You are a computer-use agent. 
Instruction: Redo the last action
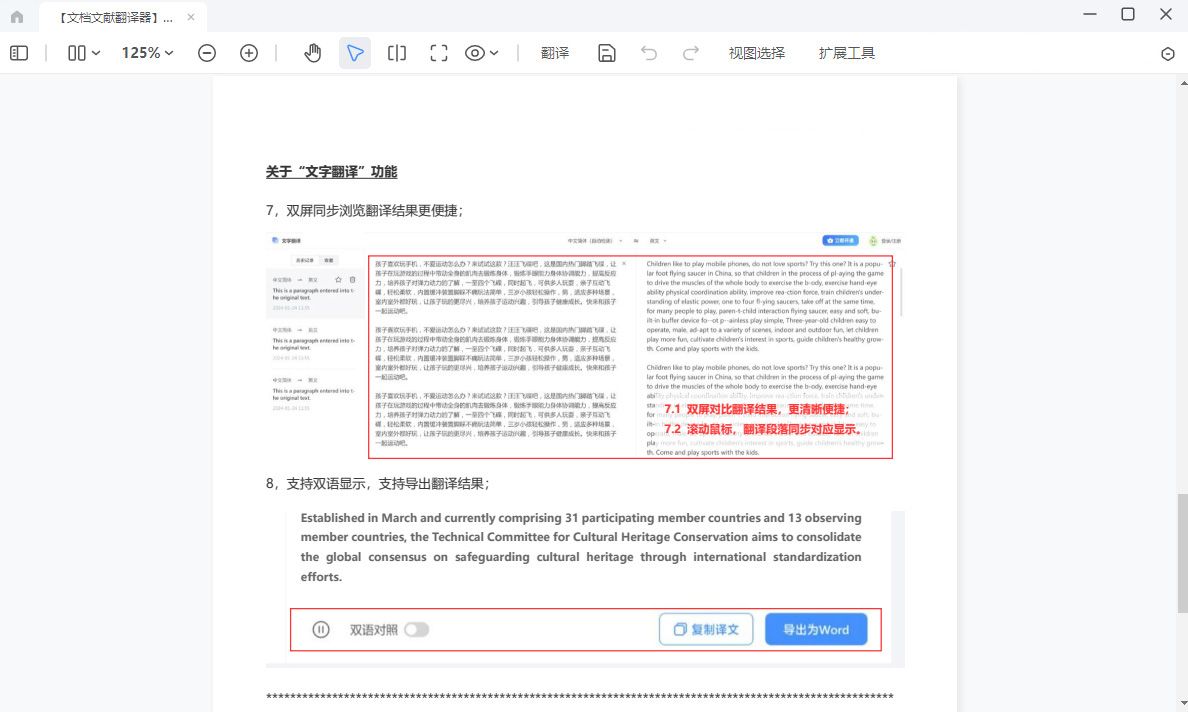(x=690, y=53)
